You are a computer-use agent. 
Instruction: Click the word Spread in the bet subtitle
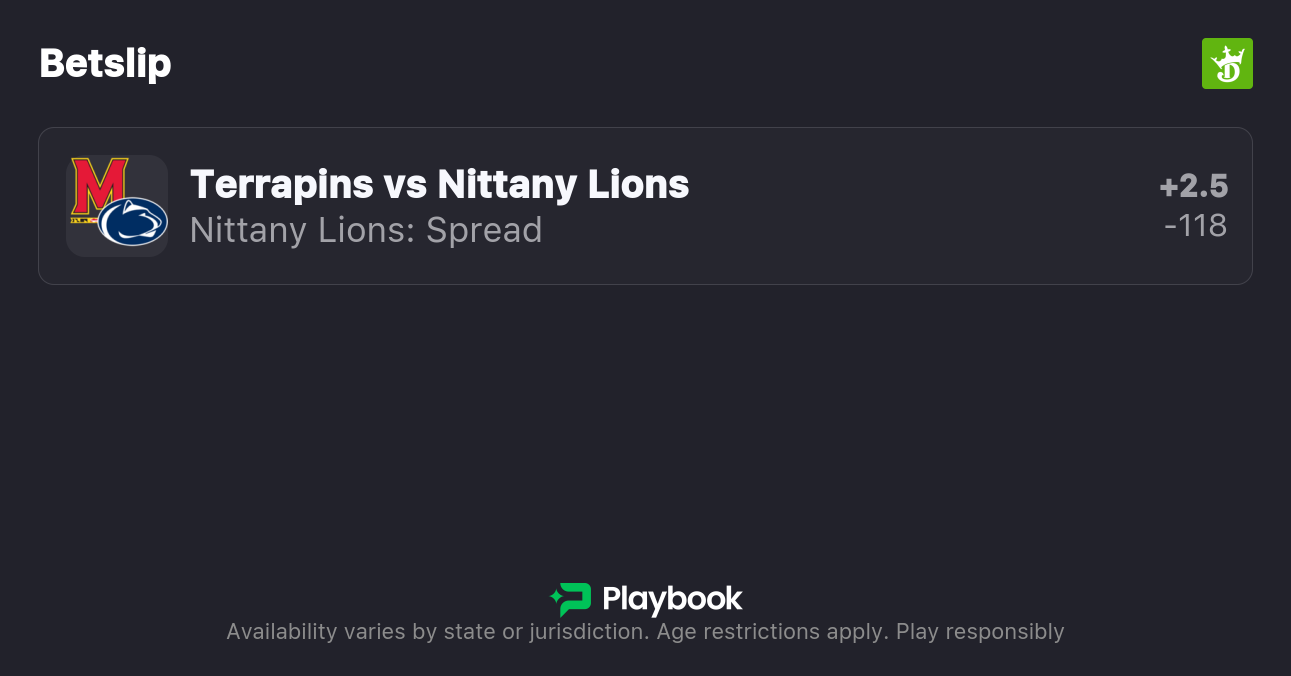click(x=484, y=230)
